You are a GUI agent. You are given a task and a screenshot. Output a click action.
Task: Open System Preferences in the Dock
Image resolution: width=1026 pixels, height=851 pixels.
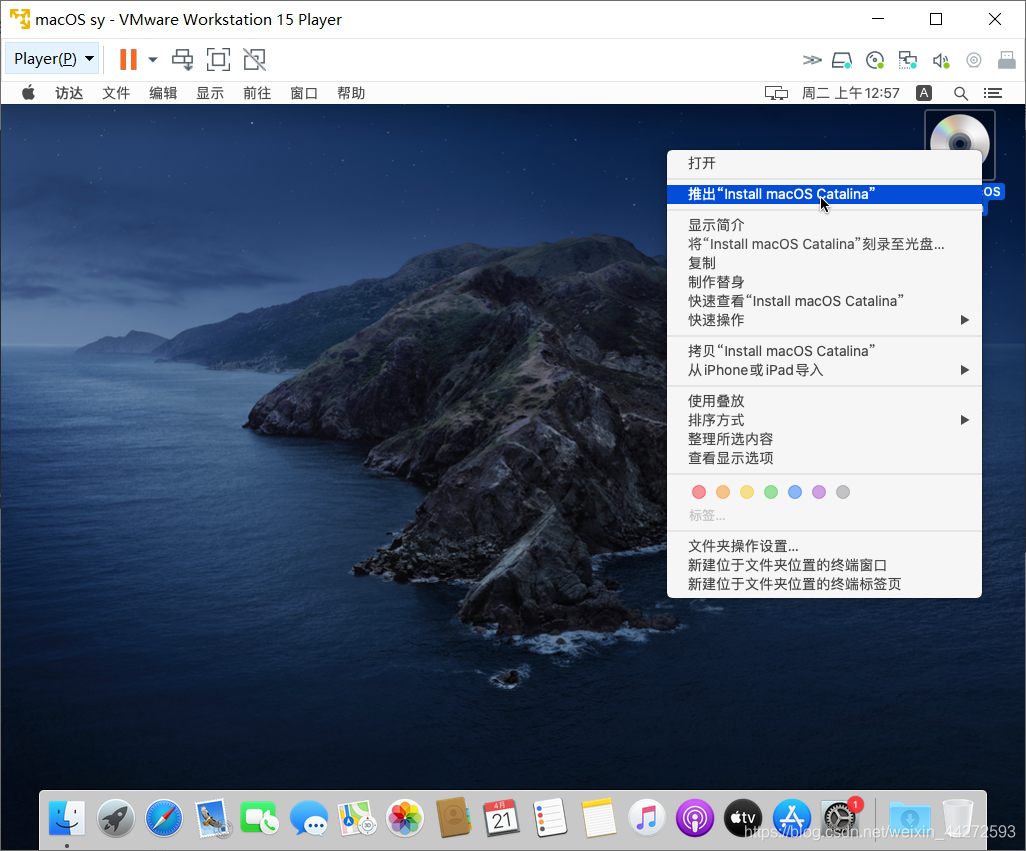pos(838,818)
